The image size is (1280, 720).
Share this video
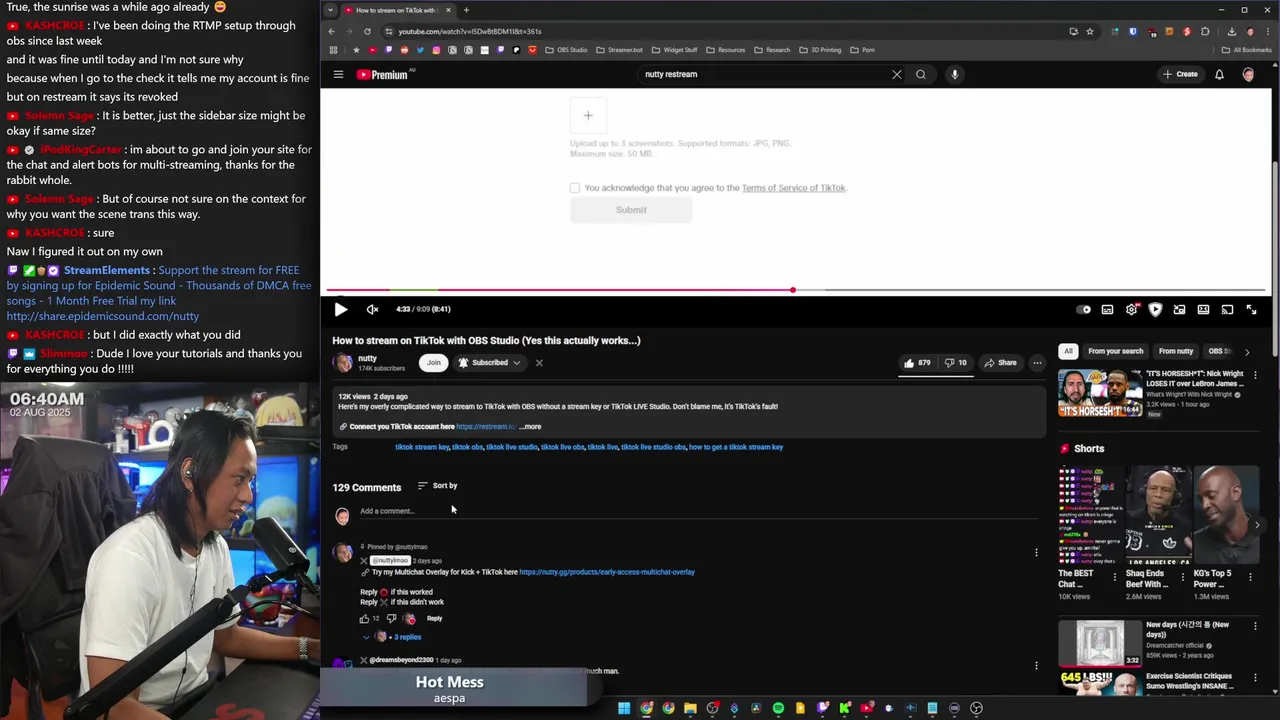(1000, 363)
